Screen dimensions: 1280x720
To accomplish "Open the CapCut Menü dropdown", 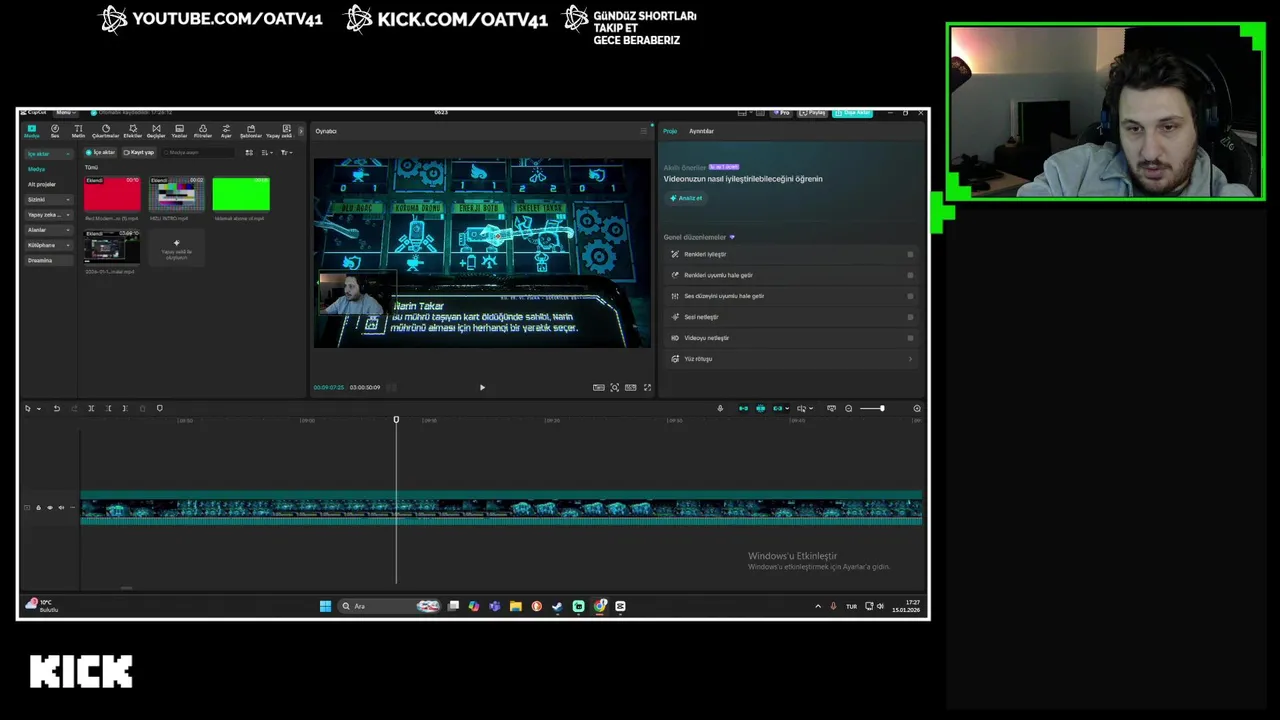I will (65, 112).
